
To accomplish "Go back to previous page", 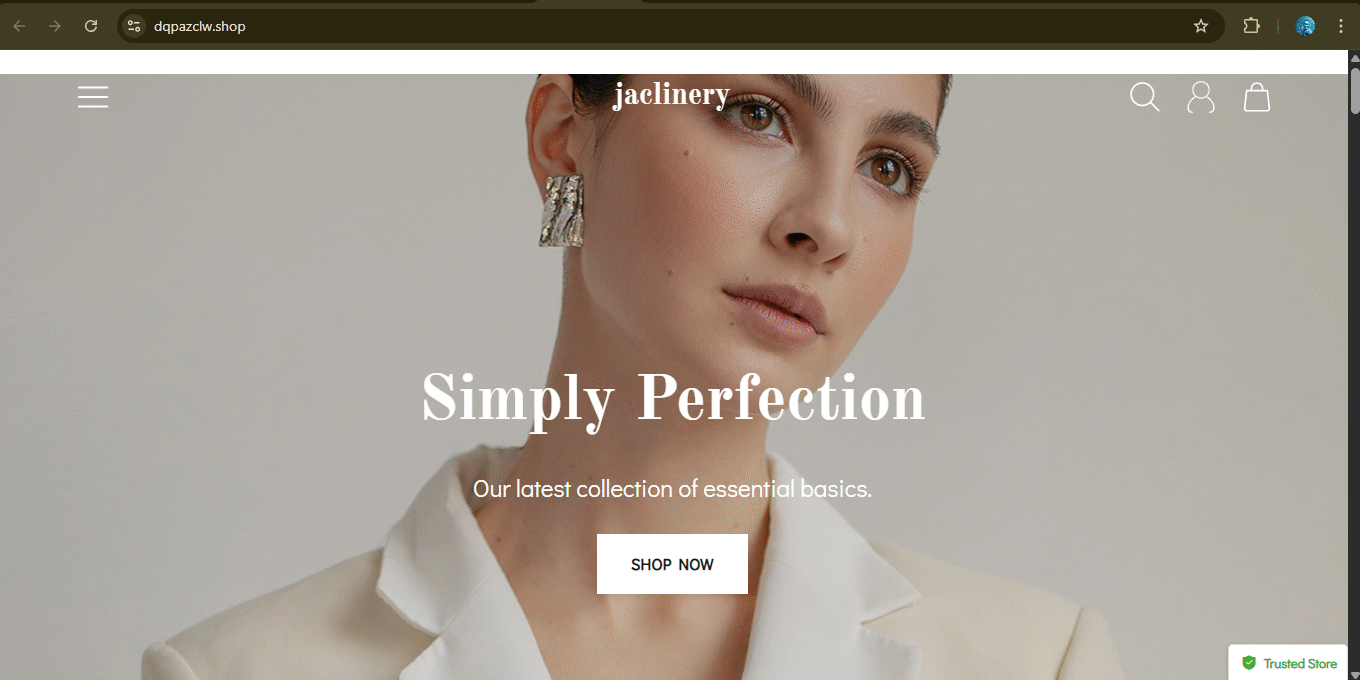I will (x=19, y=26).
